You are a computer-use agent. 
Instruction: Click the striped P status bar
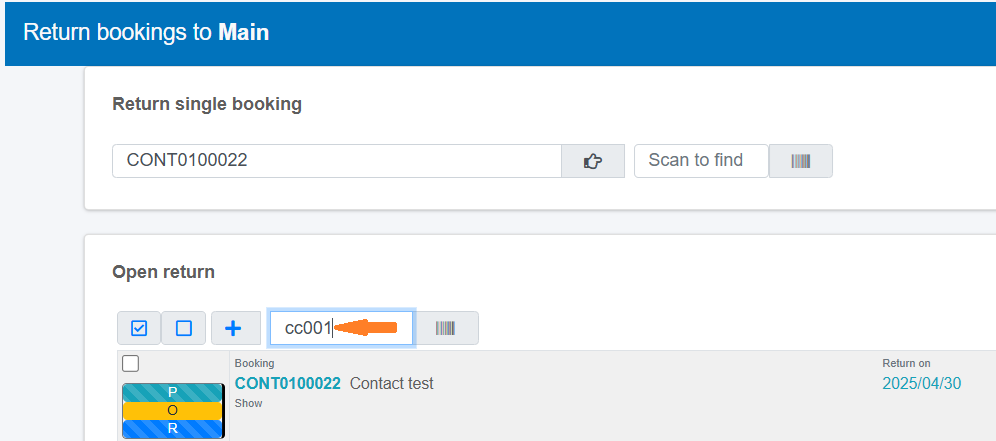point(172,392)
